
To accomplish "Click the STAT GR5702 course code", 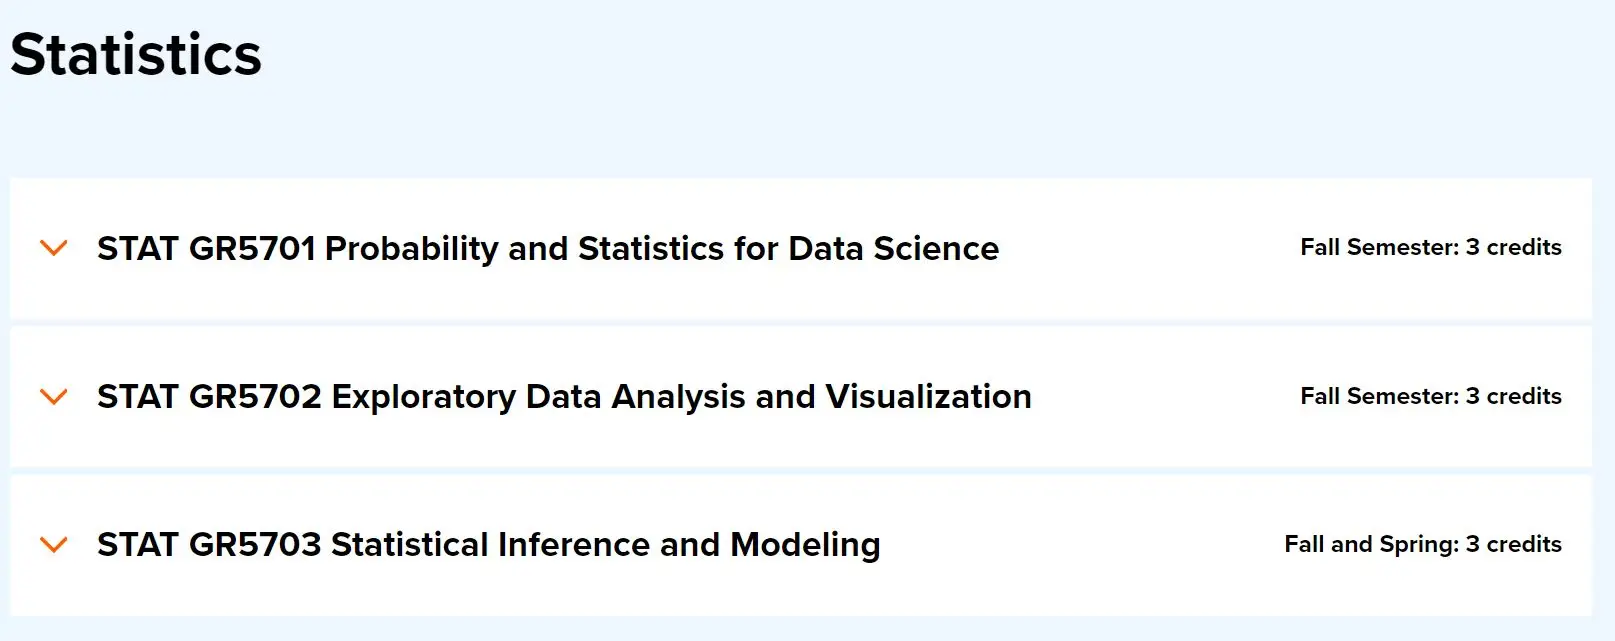I will click(209, 397).
